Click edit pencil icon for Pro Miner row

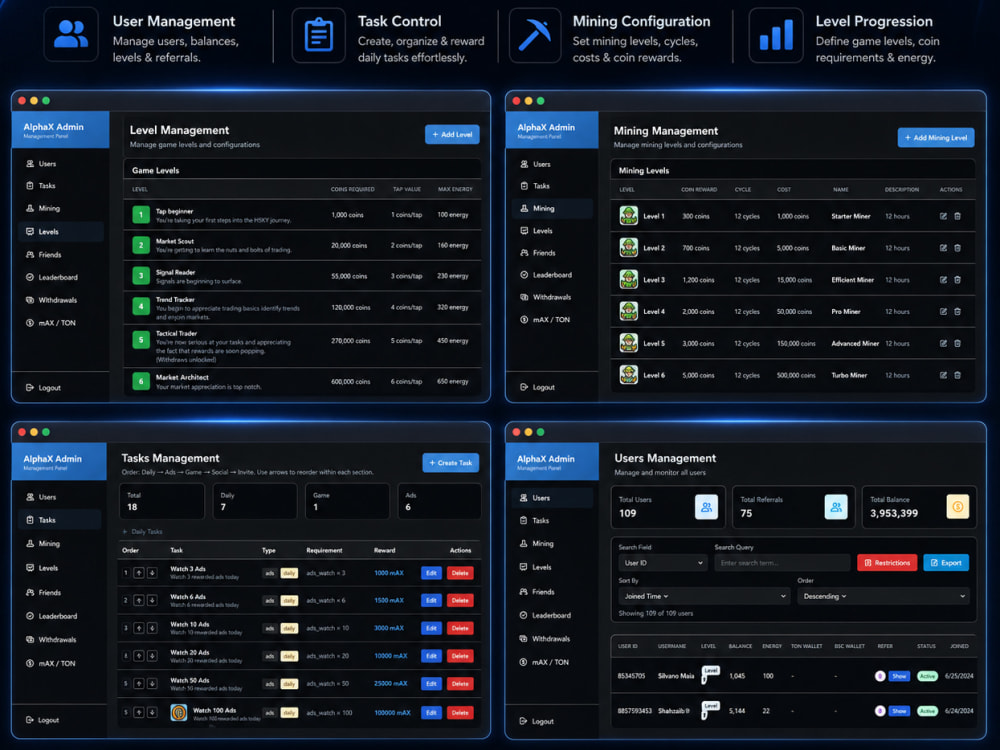click(x=943, y=312)
